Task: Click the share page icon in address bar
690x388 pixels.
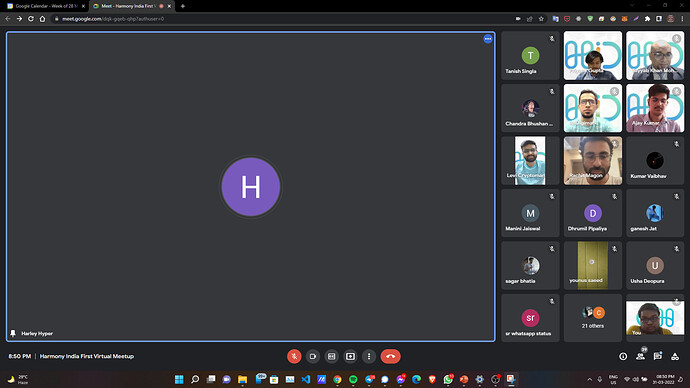Action: [530, 19]
